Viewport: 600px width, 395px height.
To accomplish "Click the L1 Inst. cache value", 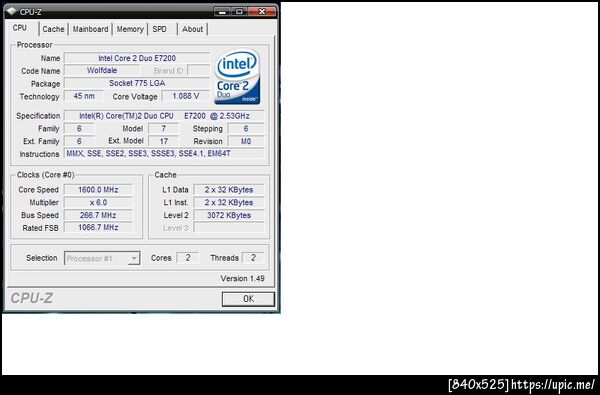I will 229,202.
